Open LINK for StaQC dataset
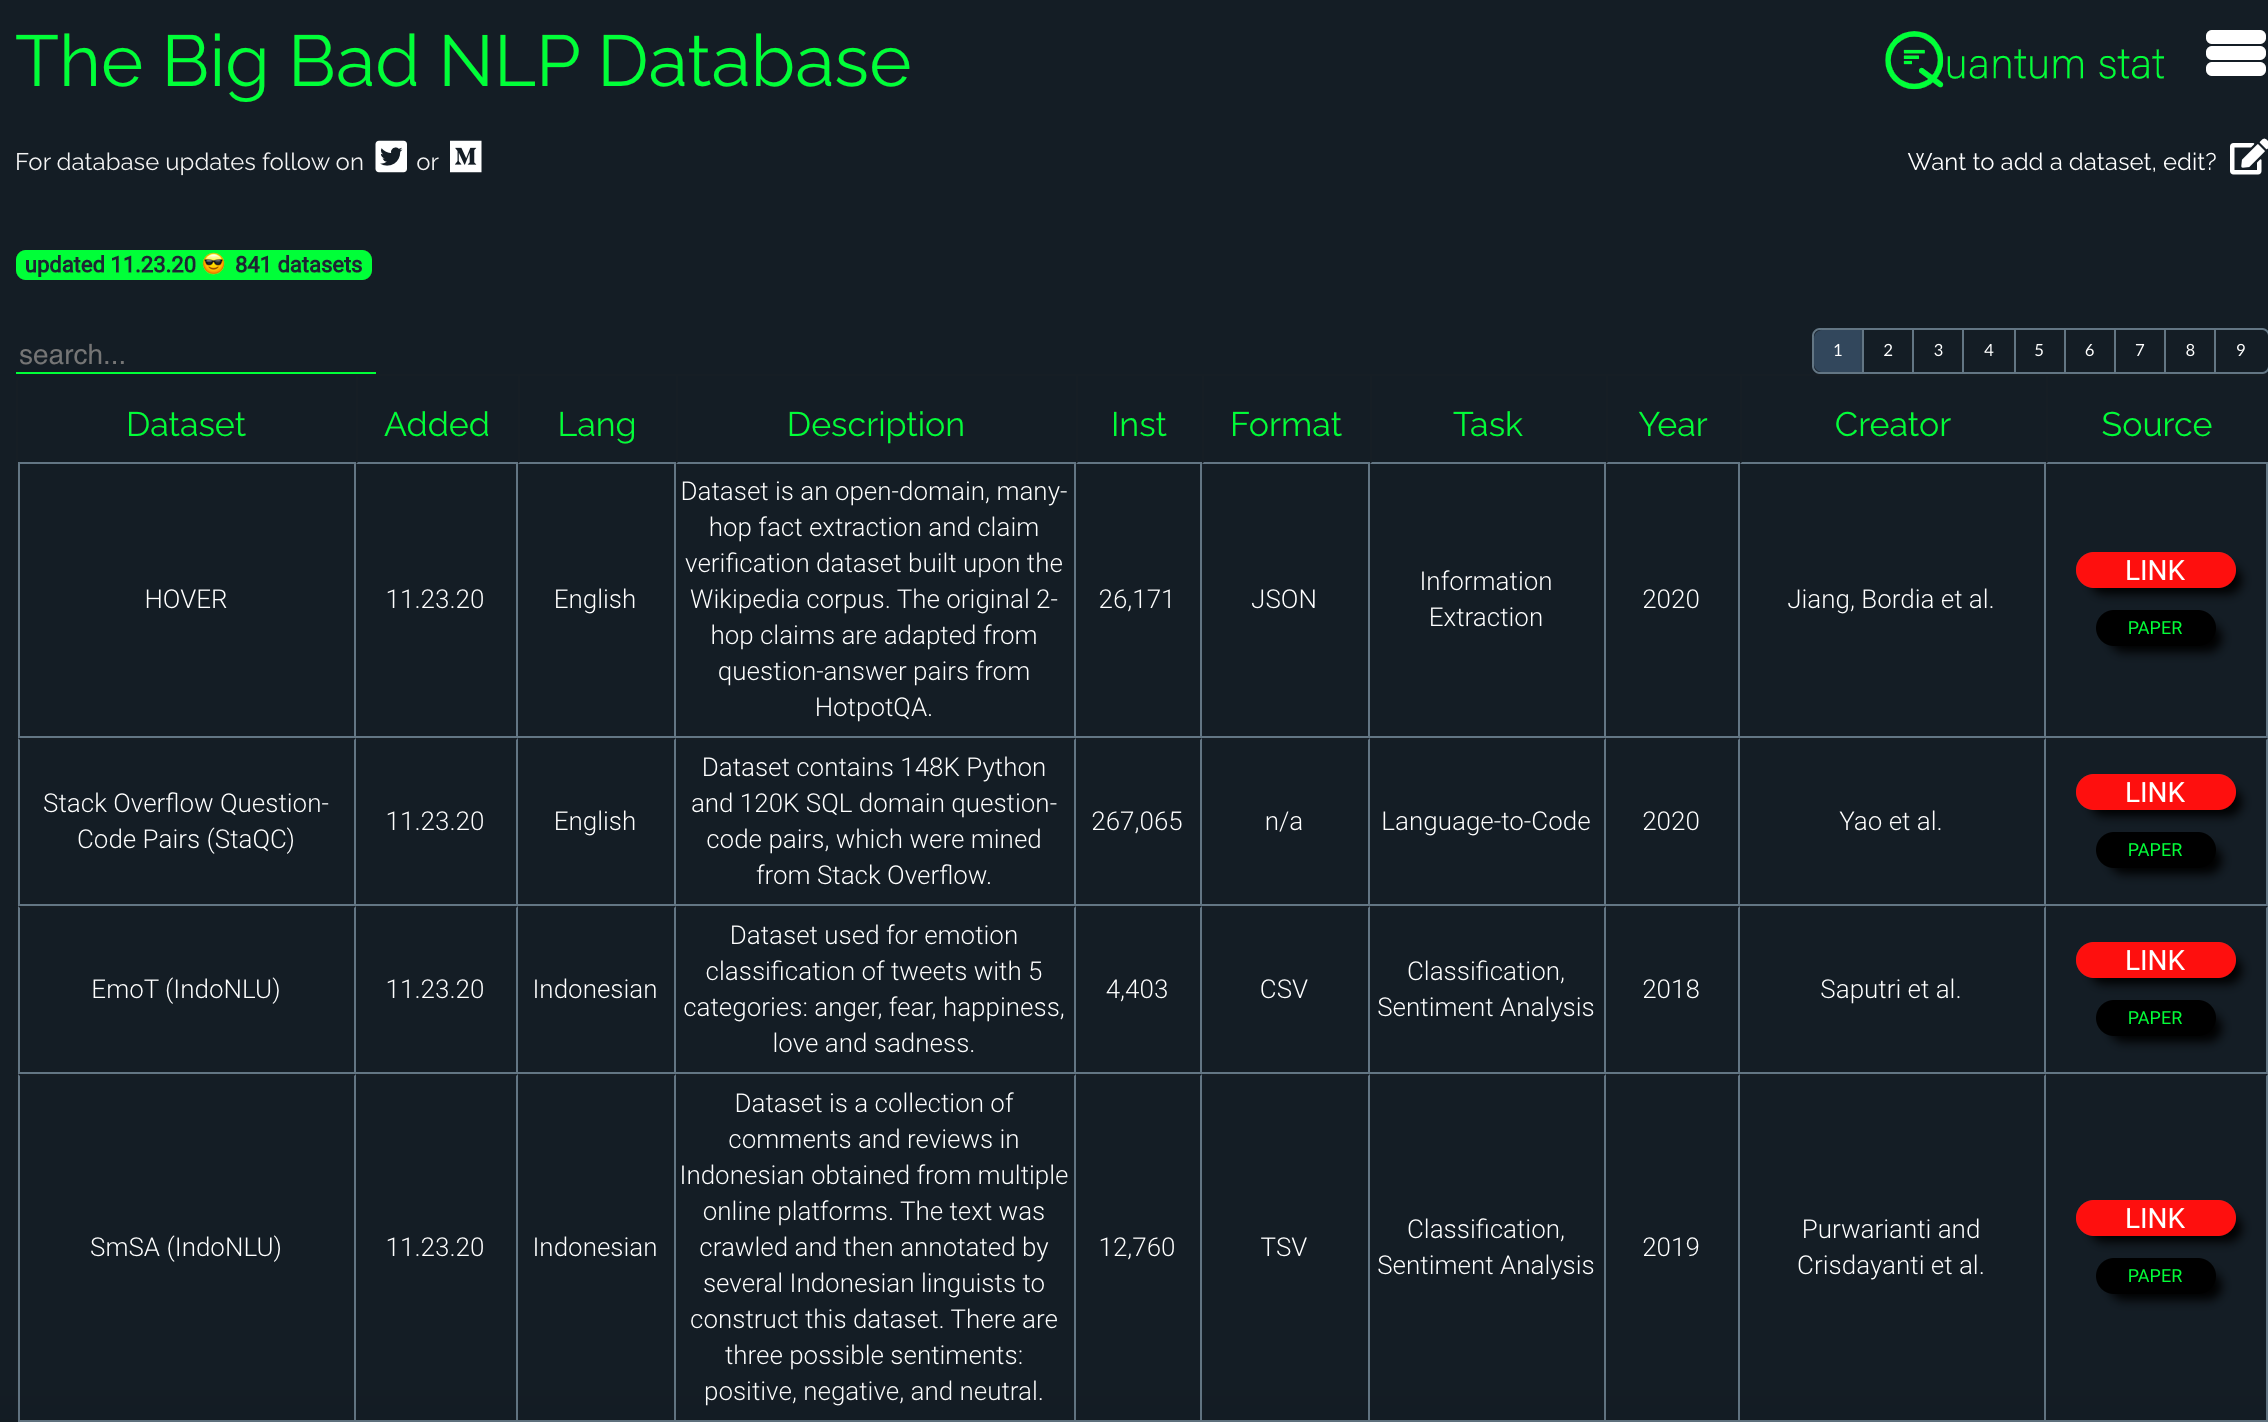The width and height of the screenshot is (2268, 1422). coord(2155,793)
